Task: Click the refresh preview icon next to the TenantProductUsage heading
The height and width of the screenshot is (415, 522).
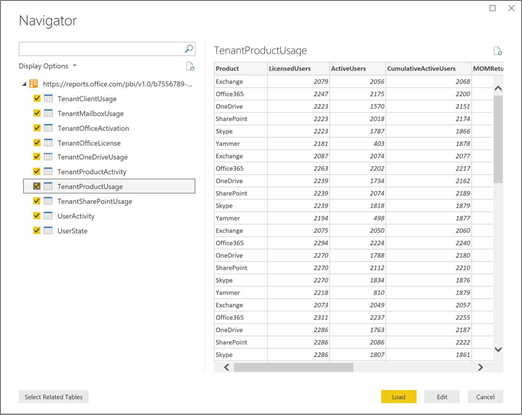Action: pyautogui.click(x=498, y=51)
